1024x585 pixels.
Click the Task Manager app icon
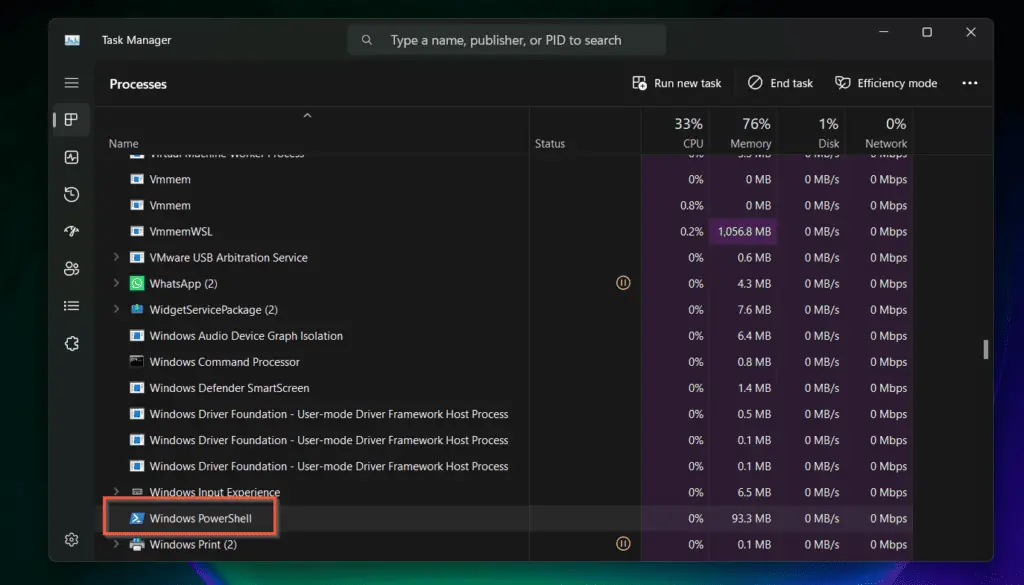(x=72, y=40)
